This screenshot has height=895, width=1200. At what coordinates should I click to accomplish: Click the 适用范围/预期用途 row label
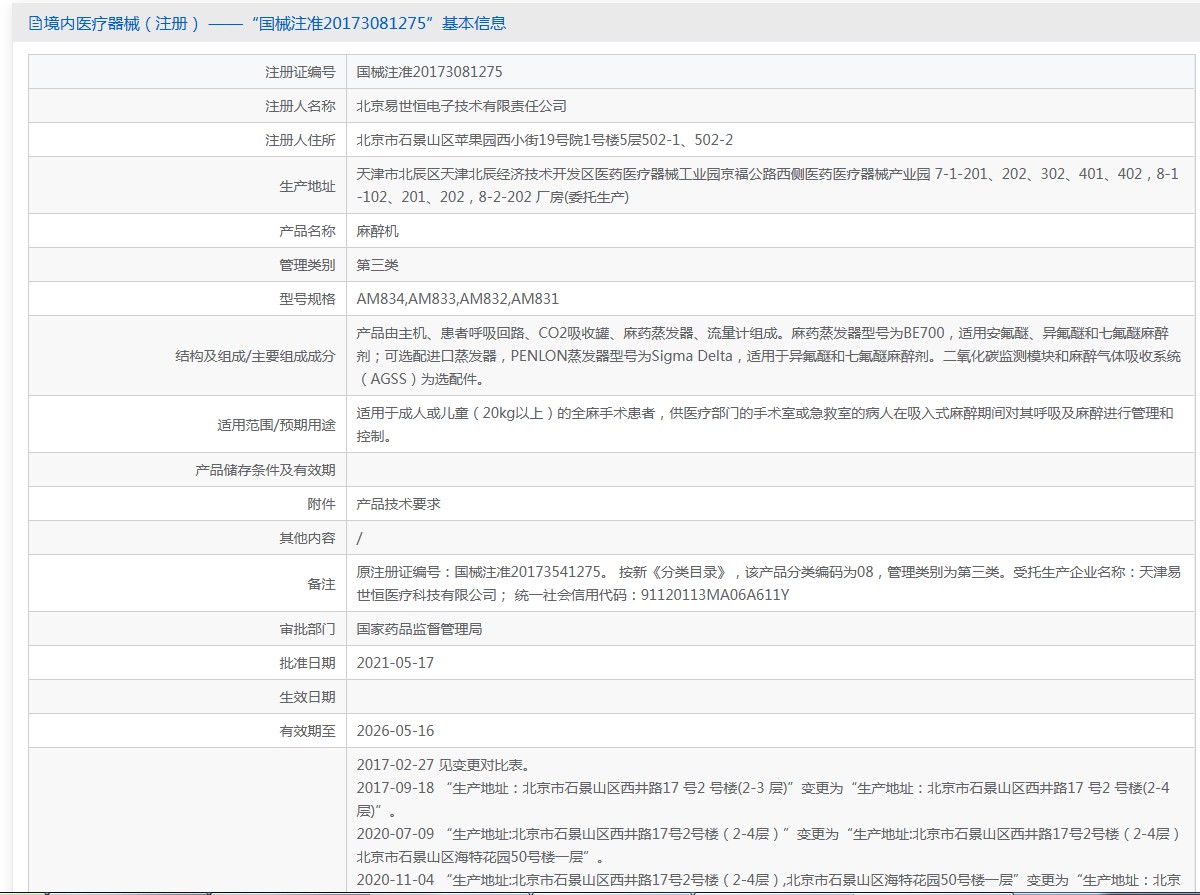(276, 425)
